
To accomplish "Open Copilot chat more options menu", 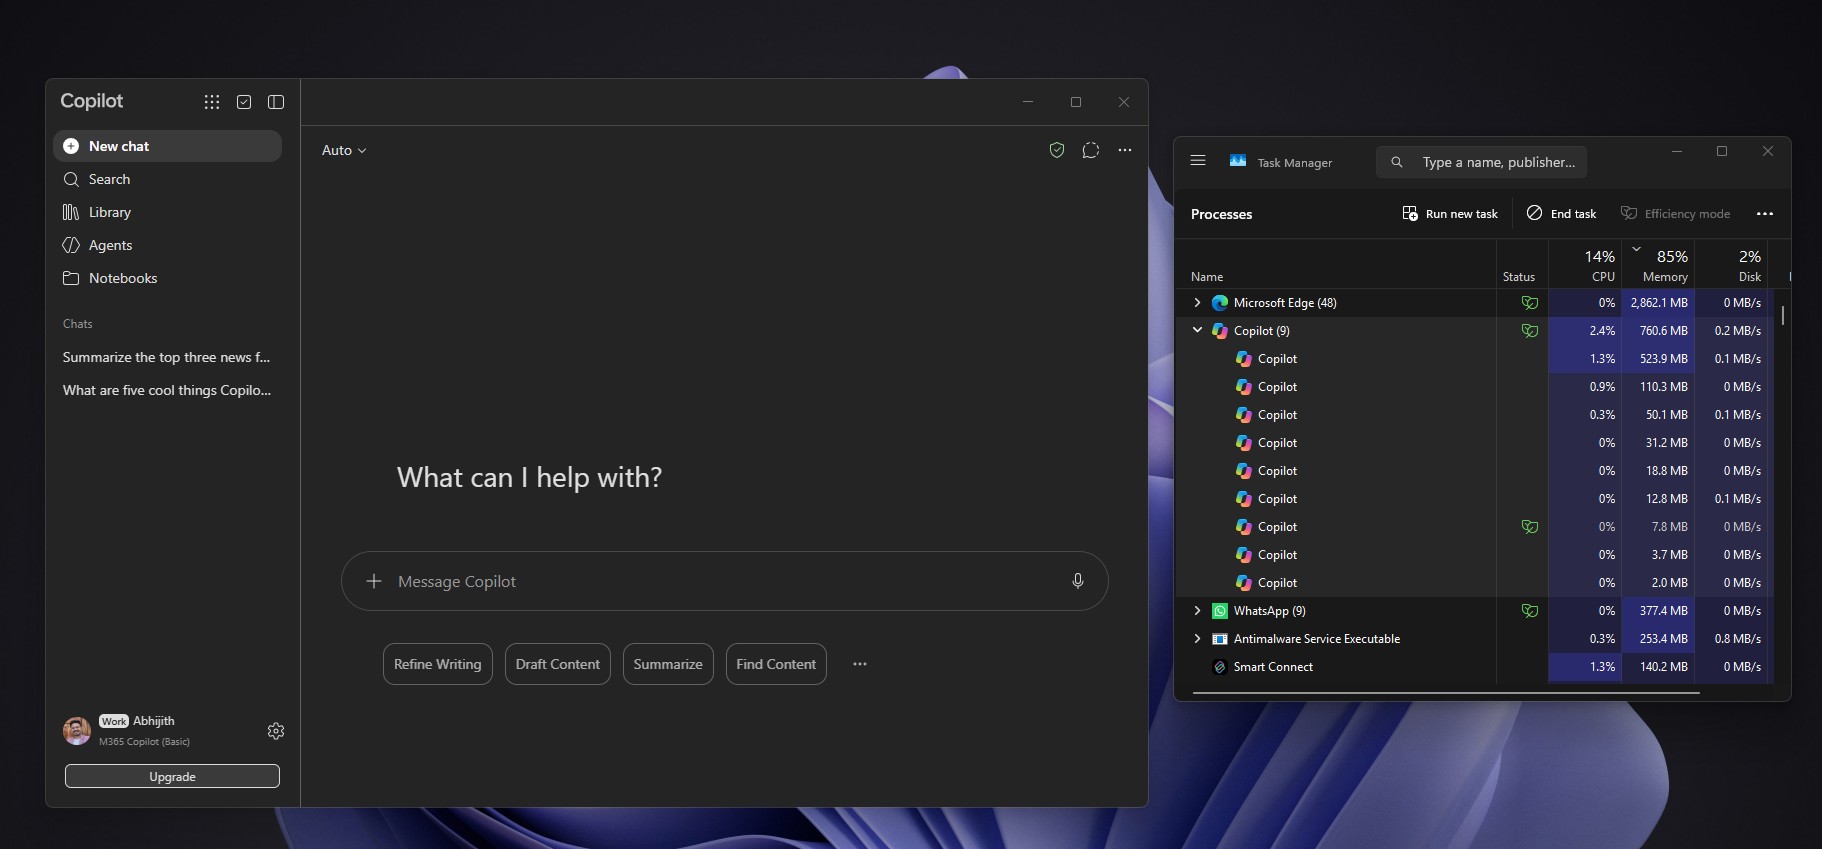I will (1125, 150).
